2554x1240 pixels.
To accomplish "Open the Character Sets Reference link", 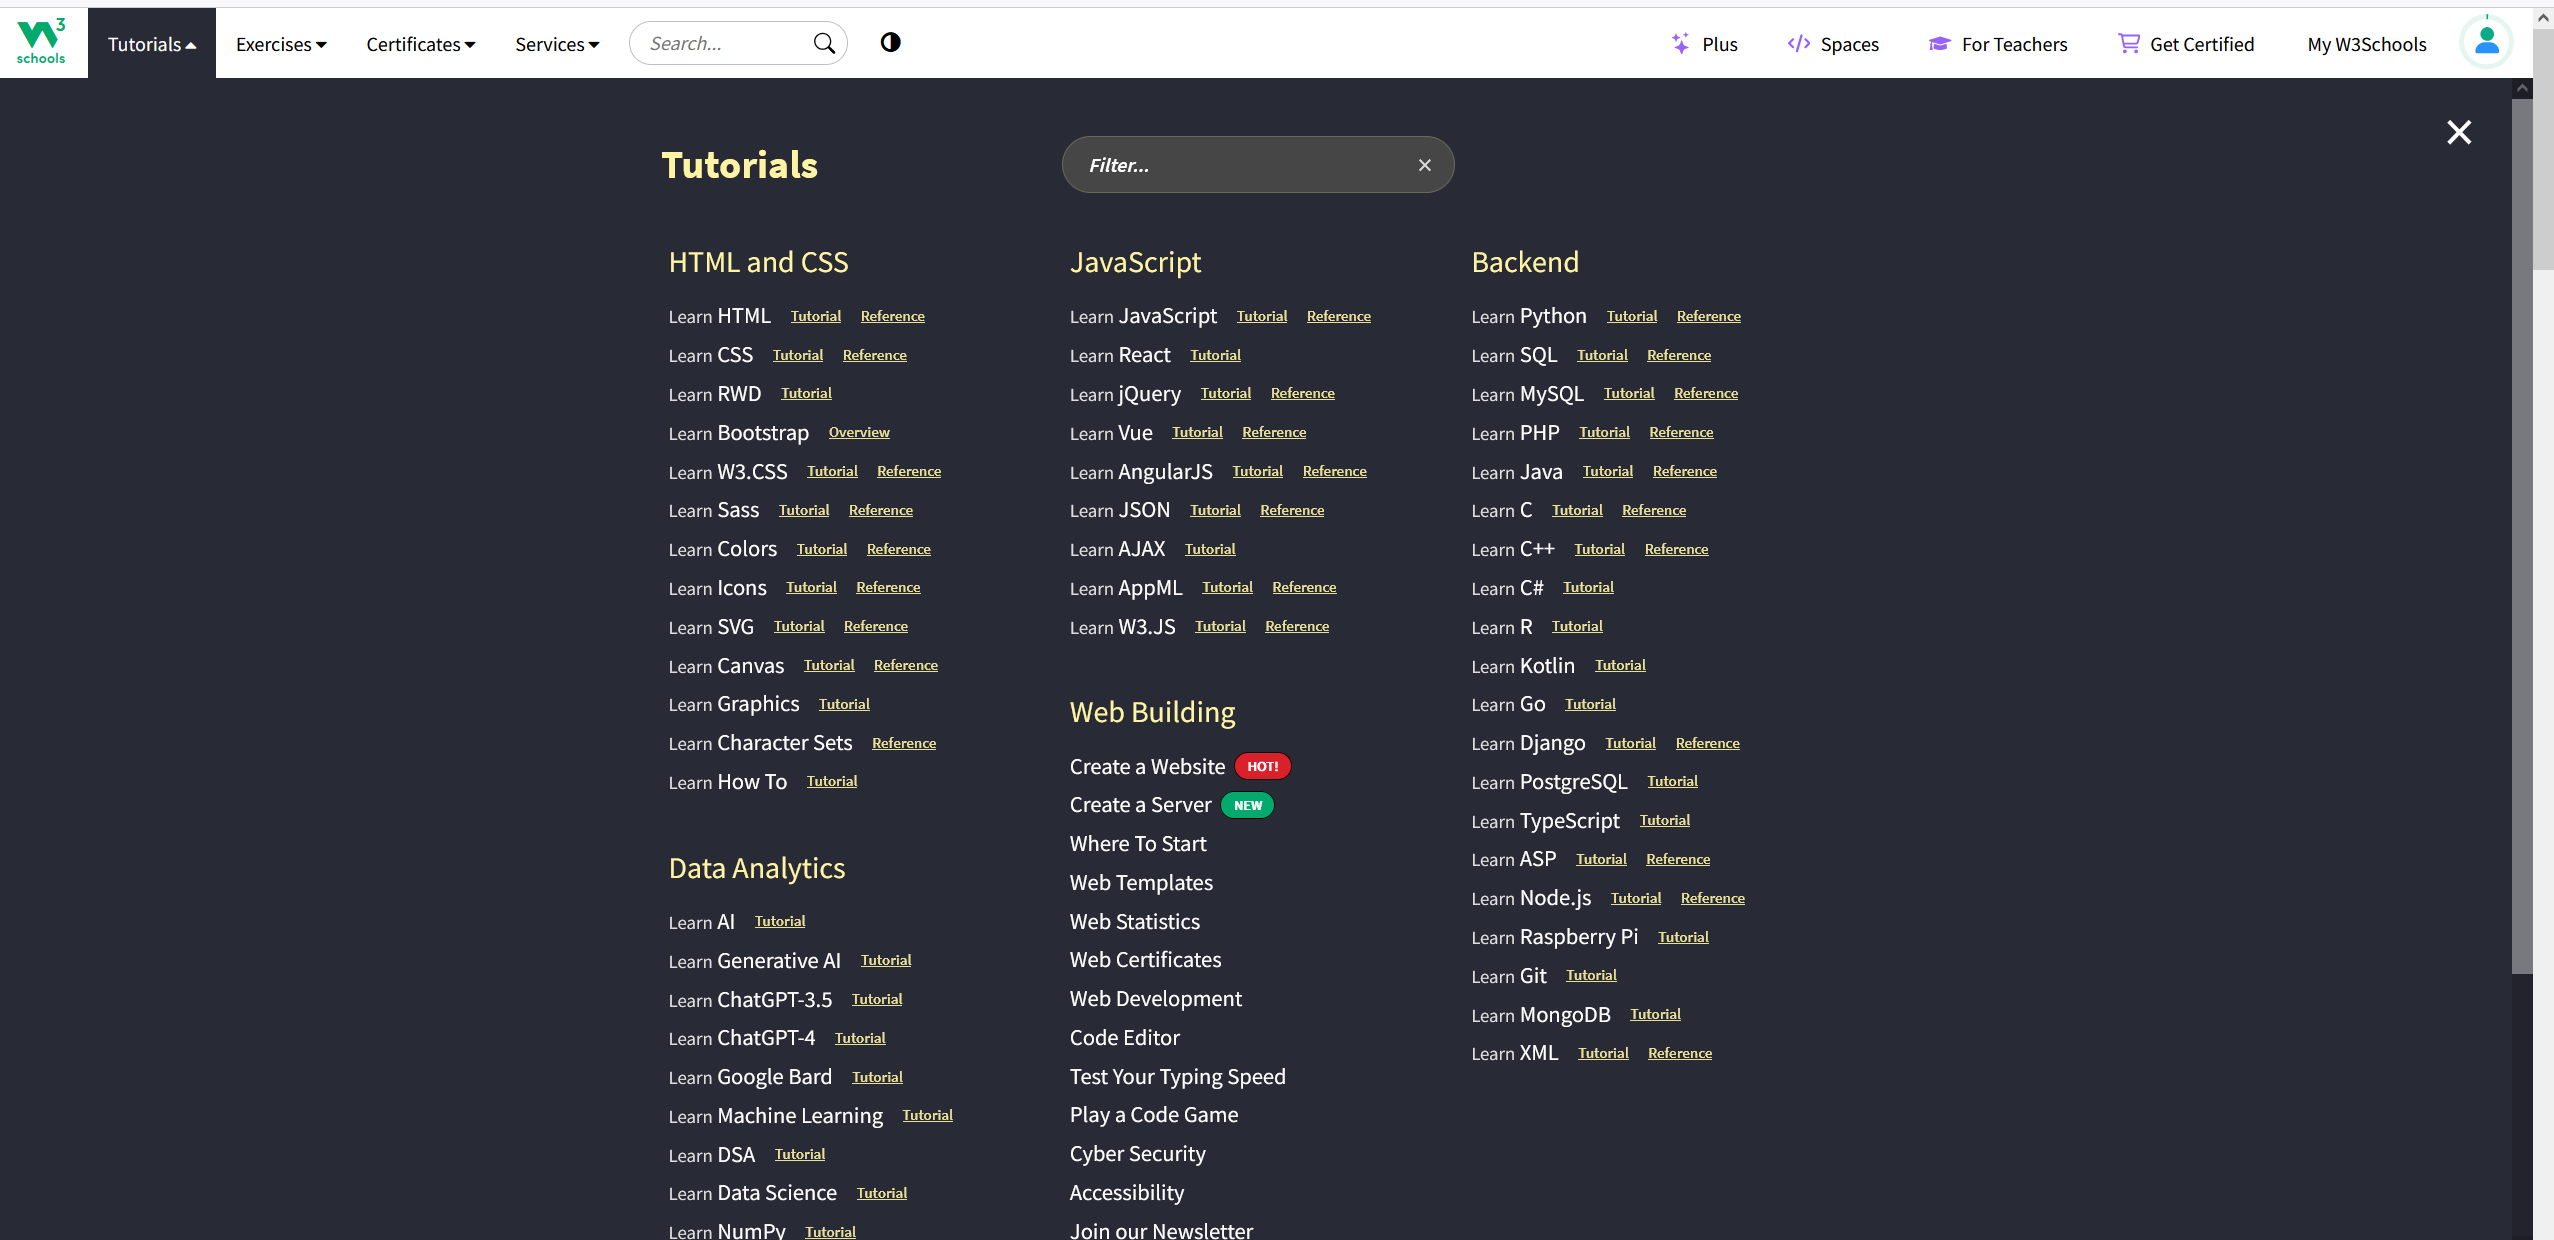I will click(904, 743).
